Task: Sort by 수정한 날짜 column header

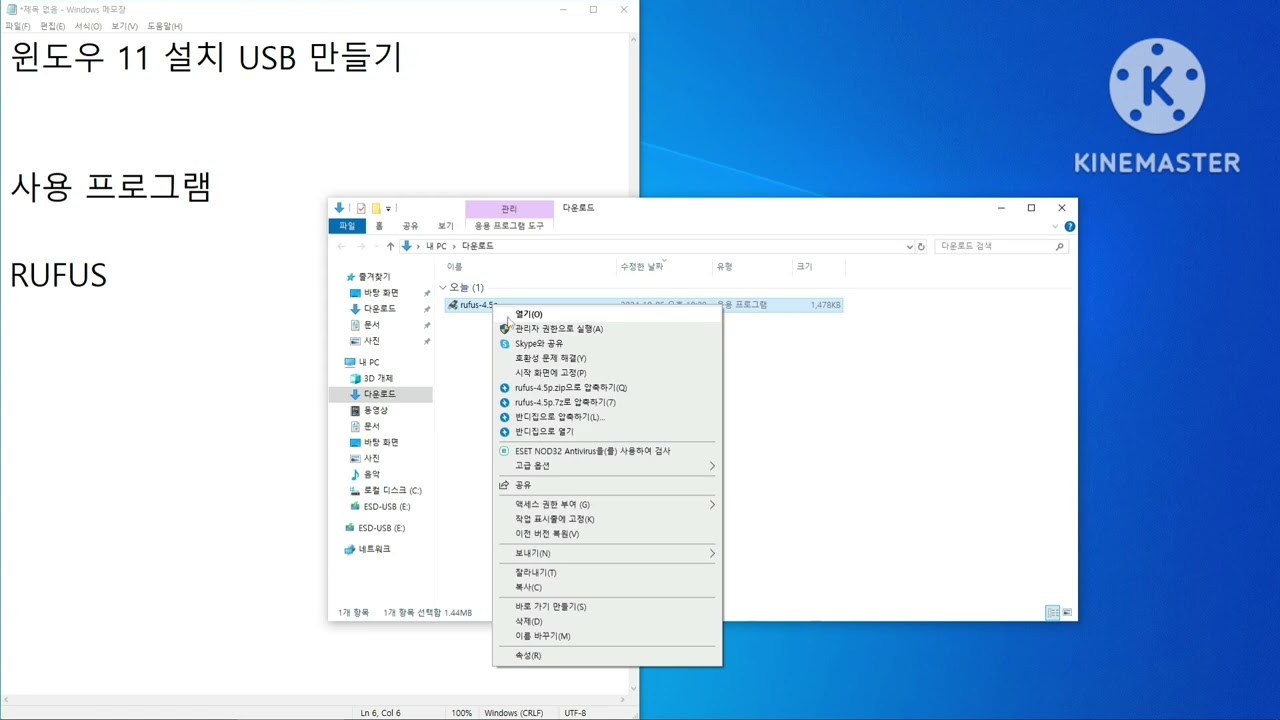Action: (x=642, y=267)
